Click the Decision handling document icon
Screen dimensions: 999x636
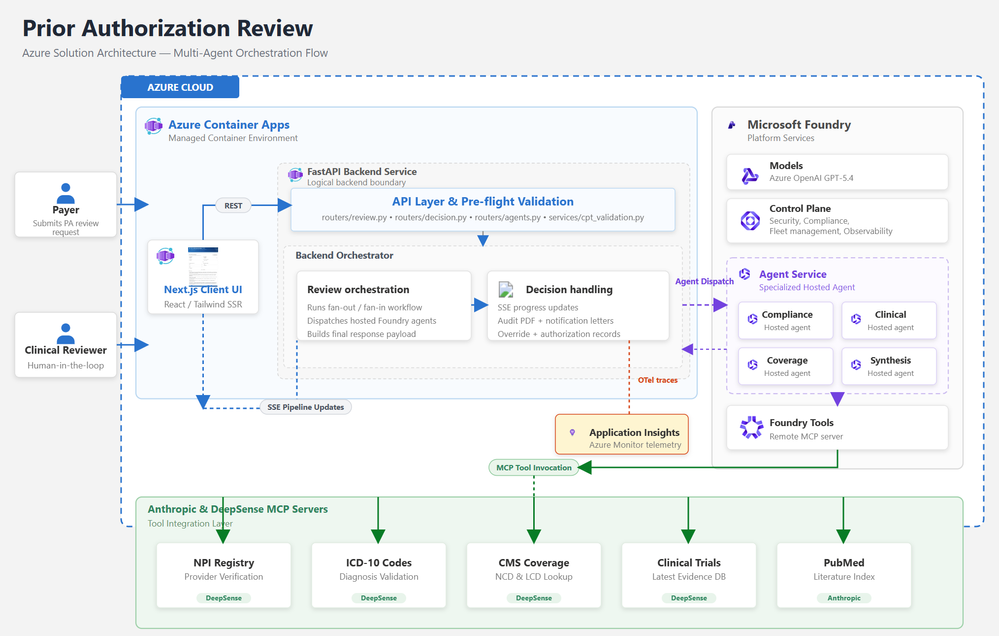pyautogui.click(x=506, y=289)
